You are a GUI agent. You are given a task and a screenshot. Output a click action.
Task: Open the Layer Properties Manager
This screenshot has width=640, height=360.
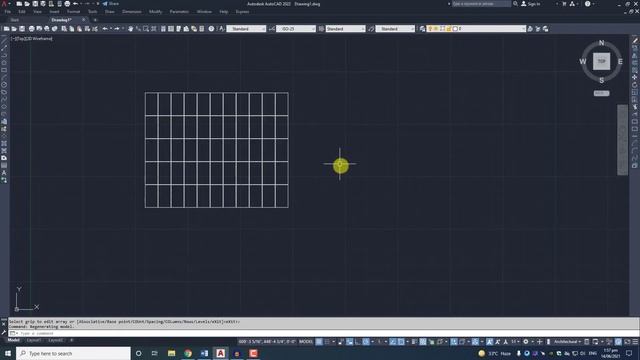point(422,29)
